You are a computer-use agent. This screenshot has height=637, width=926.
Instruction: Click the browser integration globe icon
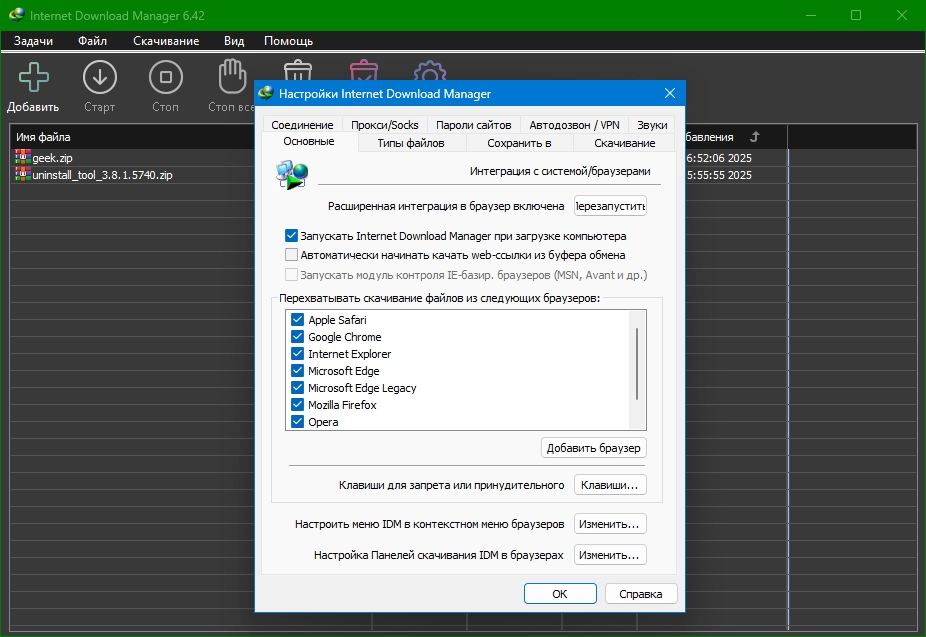coord(292,175)
